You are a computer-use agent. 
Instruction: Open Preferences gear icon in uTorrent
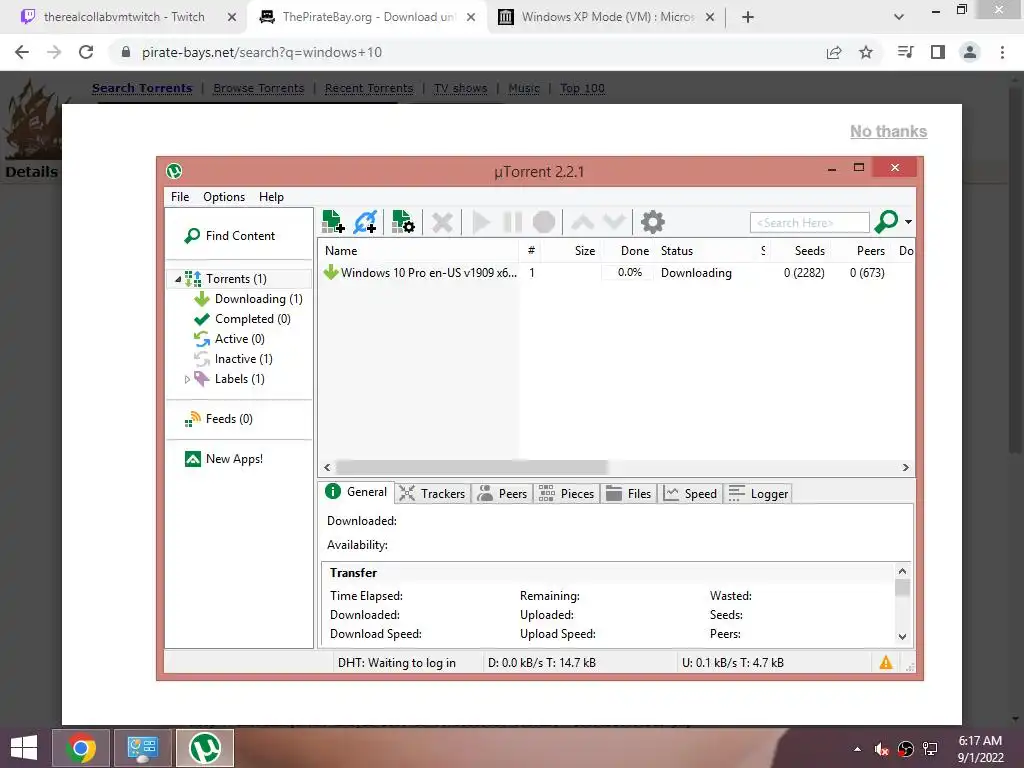[652, 222]
